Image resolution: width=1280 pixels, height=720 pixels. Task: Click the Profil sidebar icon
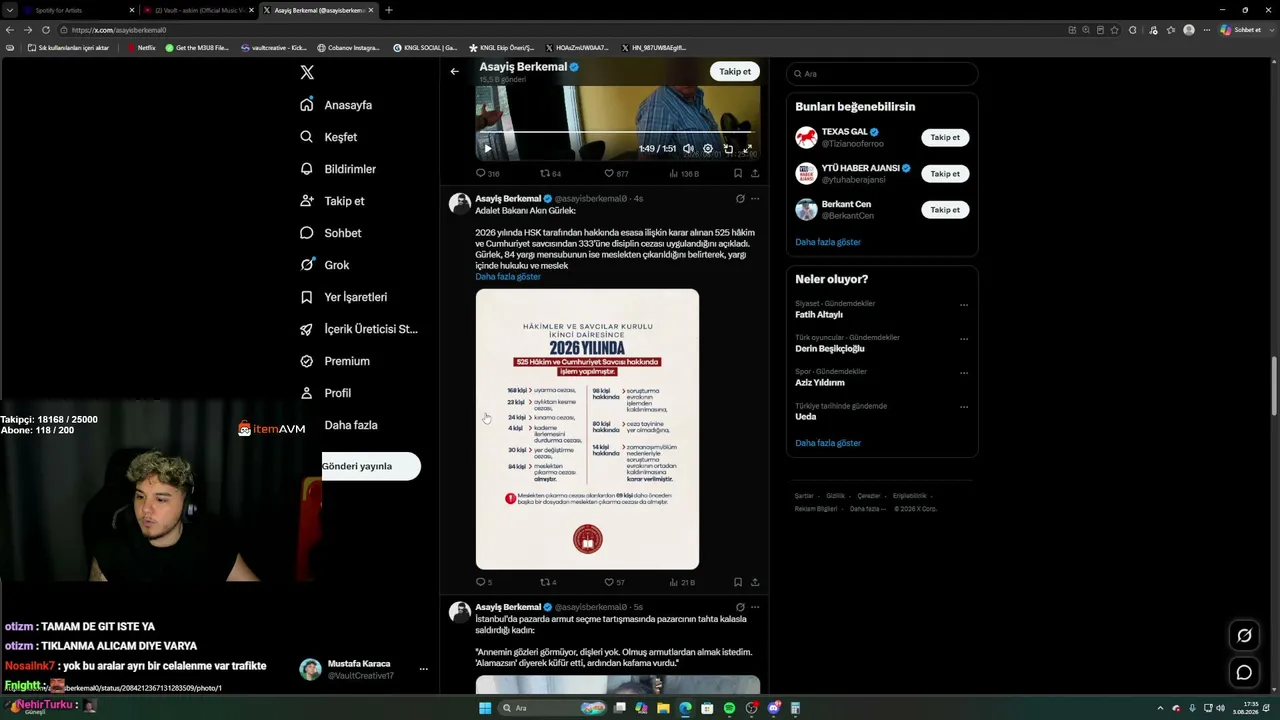click(x=307, y=393)
